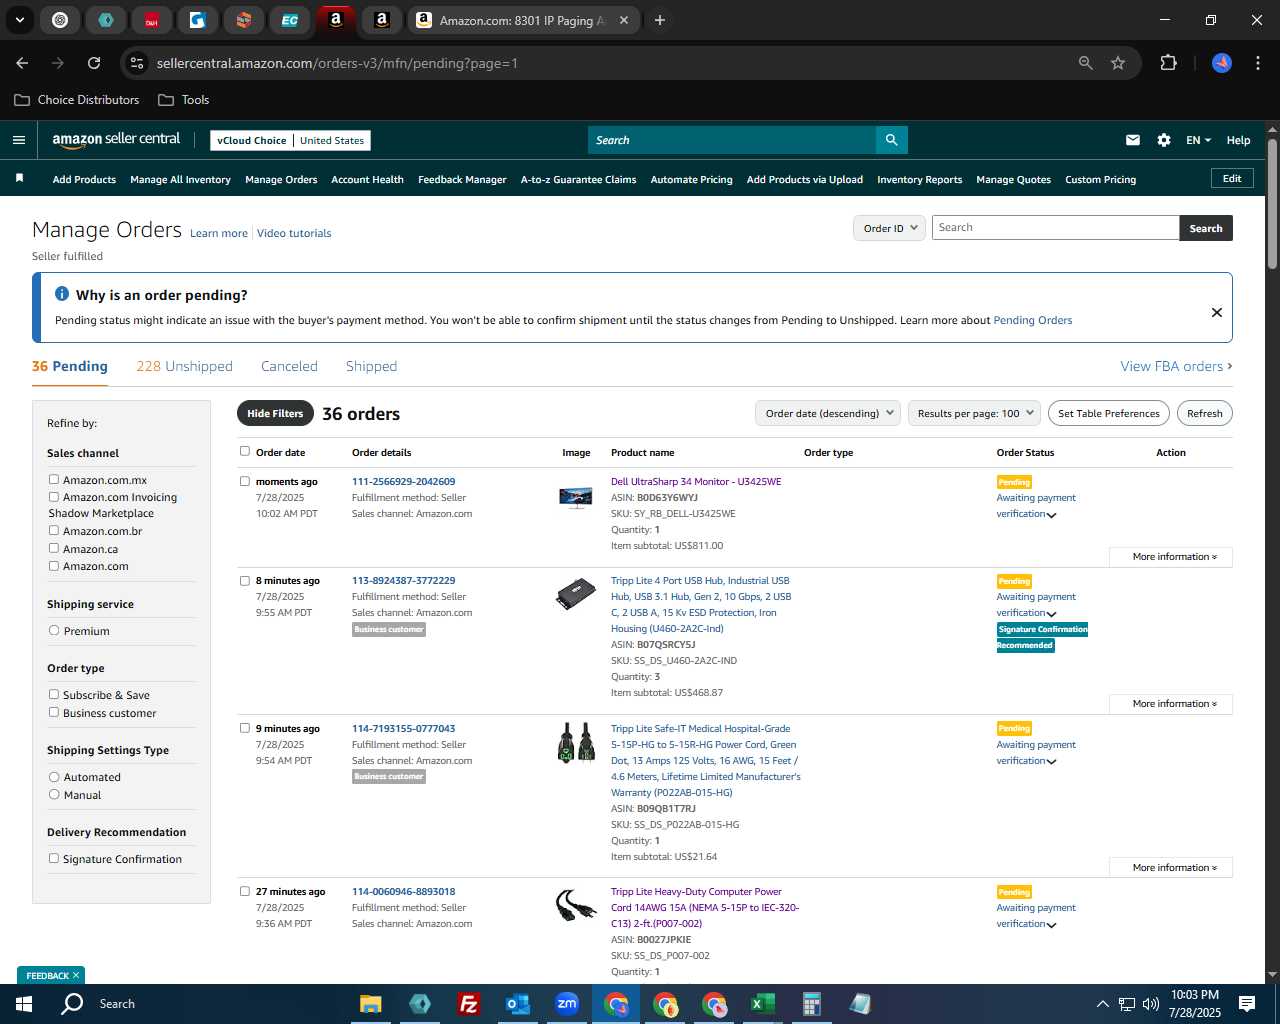Image resolution: width=1280 pixels, height=1024 pixels.
Task: Select the Manual shipping settings radio
Action: 54,794
